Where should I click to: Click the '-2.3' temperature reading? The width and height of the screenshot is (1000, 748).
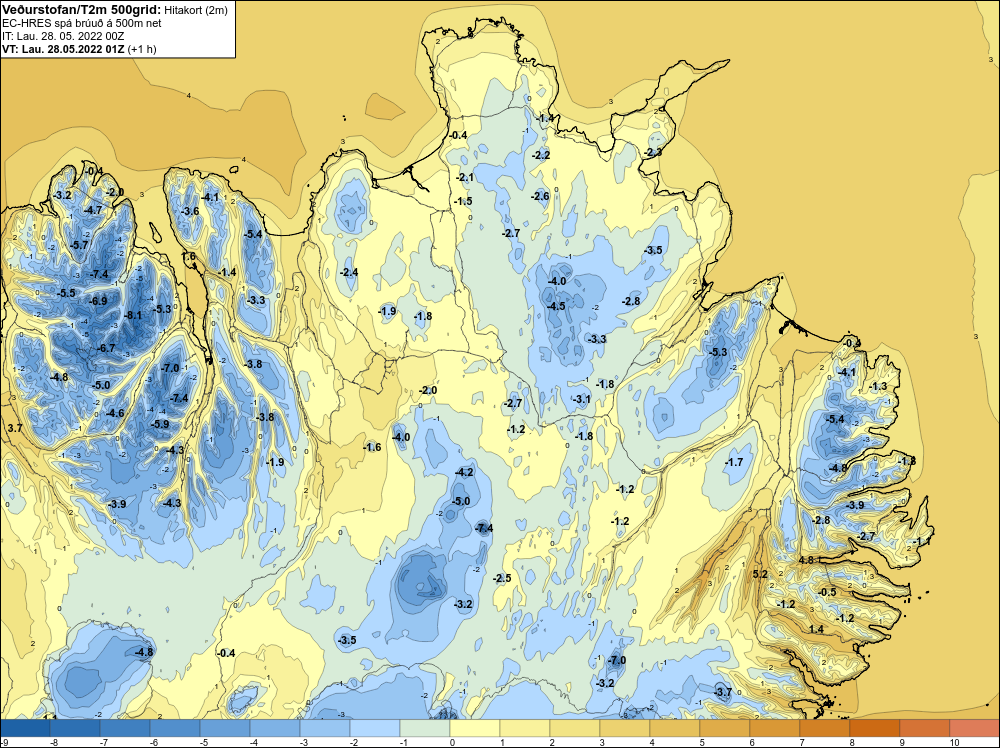653,152
